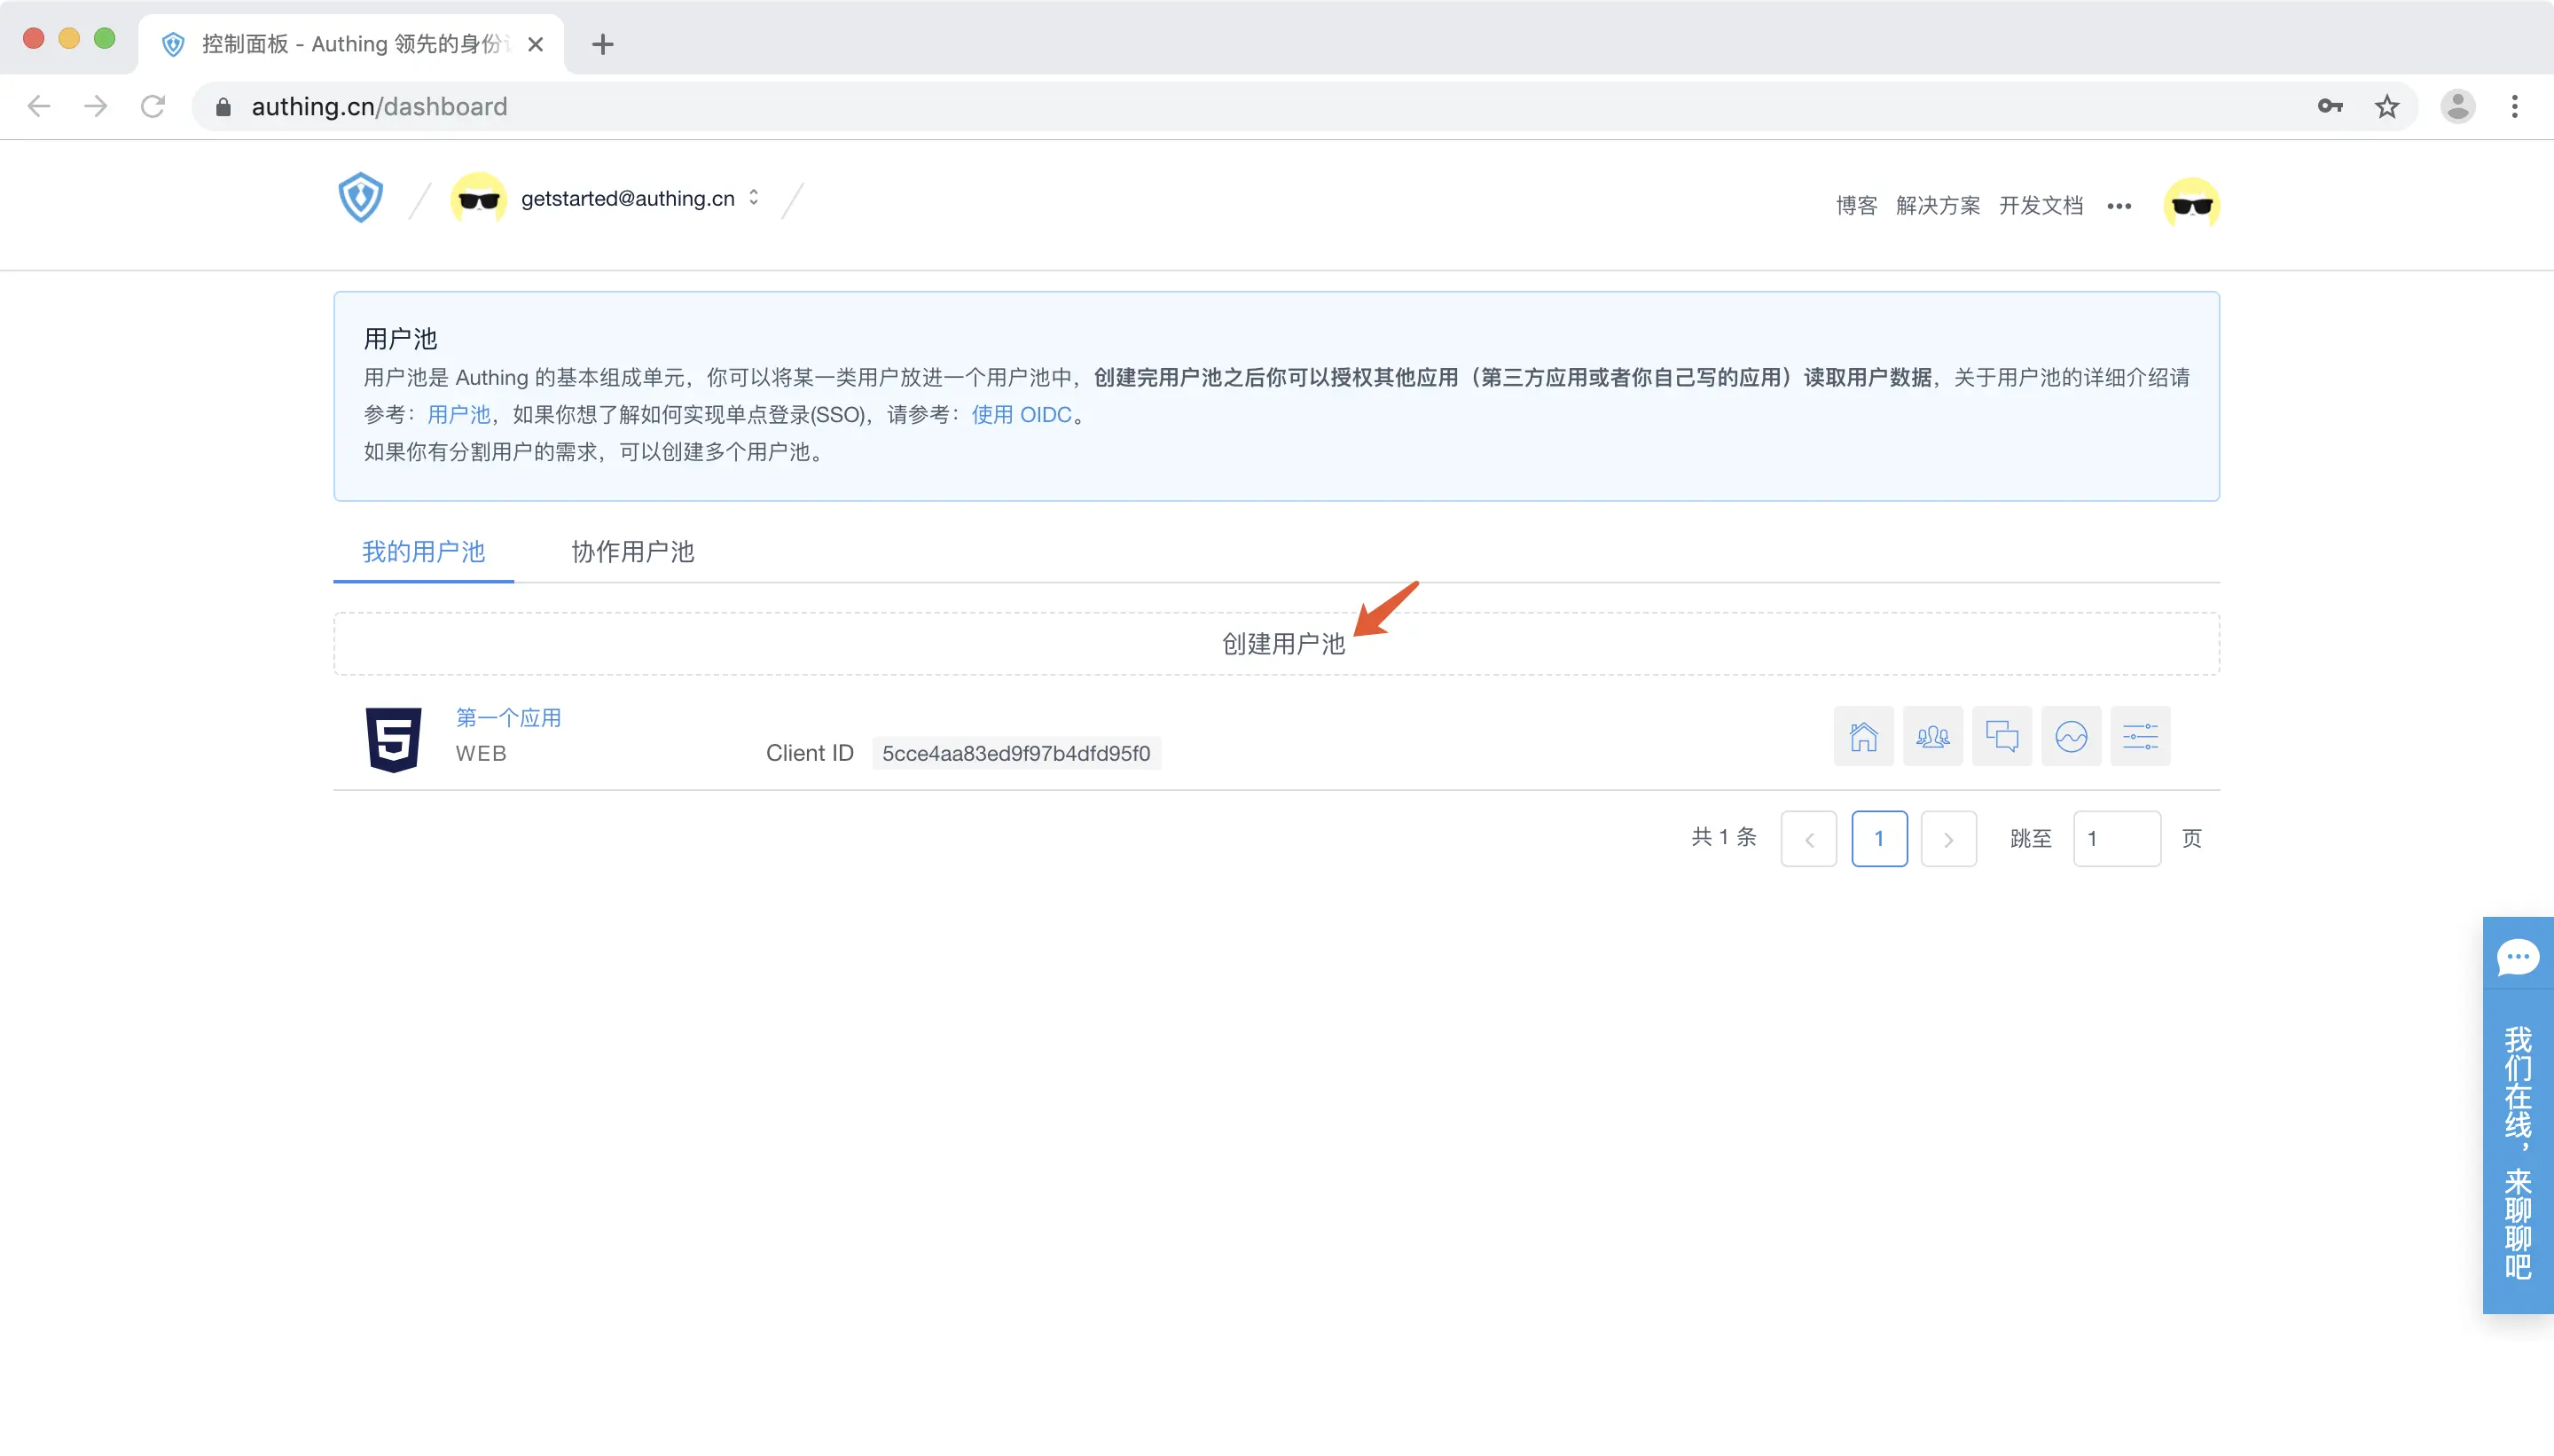Open the activity wave chart icon
This screenshot has height=1456, width=2554.
pyautogui.click(x=2070, y=736)
